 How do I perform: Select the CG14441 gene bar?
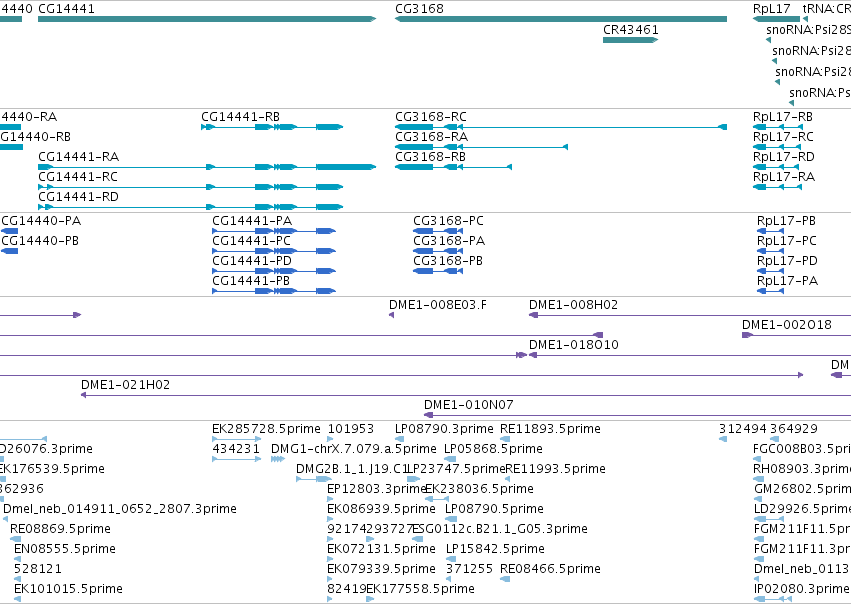point(207,19)
